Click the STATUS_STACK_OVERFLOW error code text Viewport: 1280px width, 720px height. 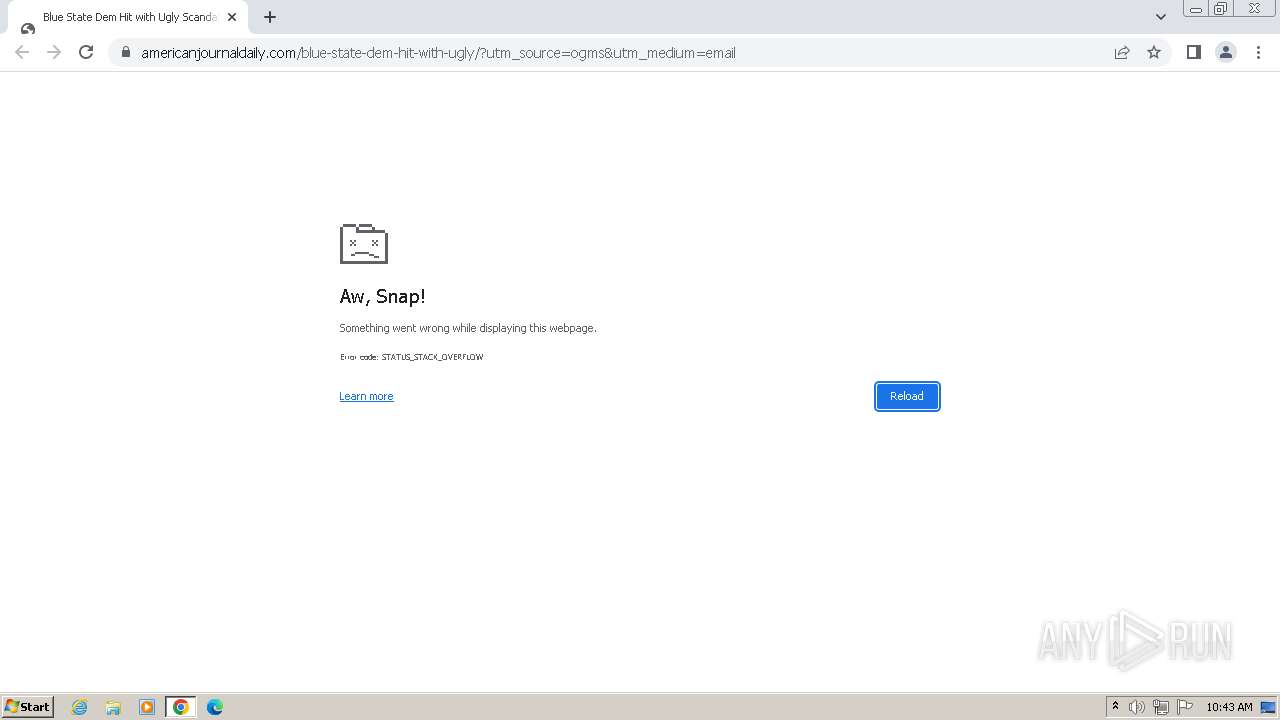432,357
